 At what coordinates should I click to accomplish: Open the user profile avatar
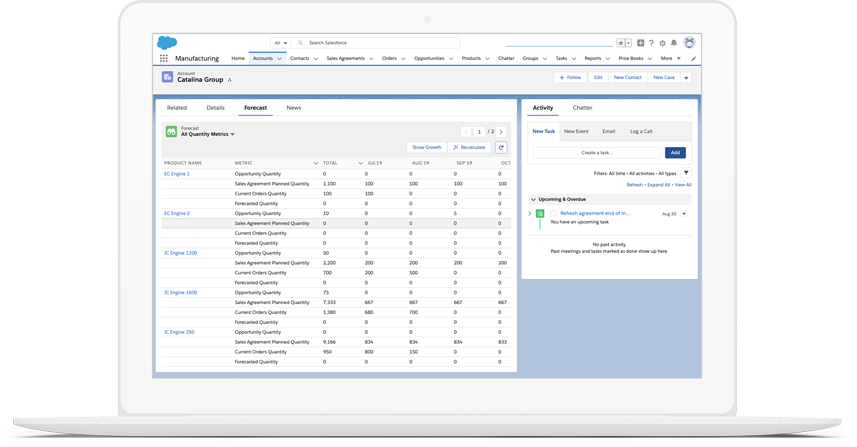[x=689, y=42]
